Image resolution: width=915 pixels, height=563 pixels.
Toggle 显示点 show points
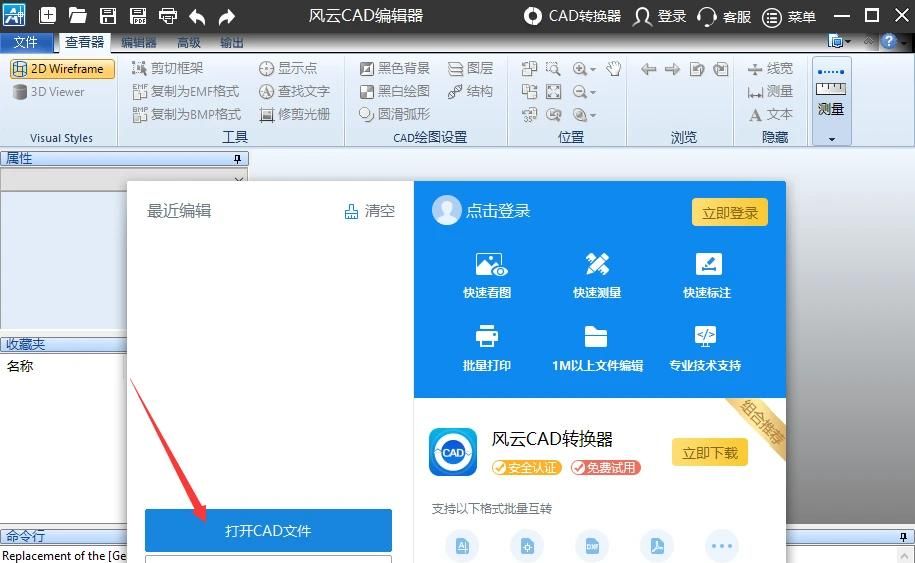[x=288, y=68]
